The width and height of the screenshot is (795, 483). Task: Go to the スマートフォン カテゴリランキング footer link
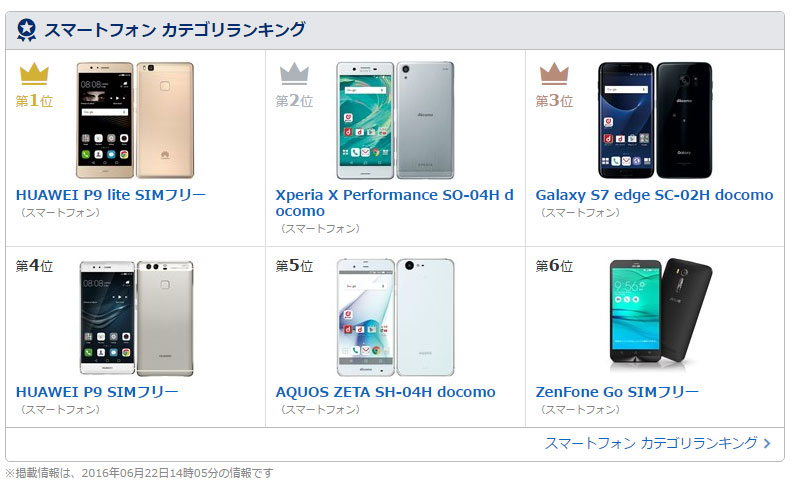click(651, 443)
